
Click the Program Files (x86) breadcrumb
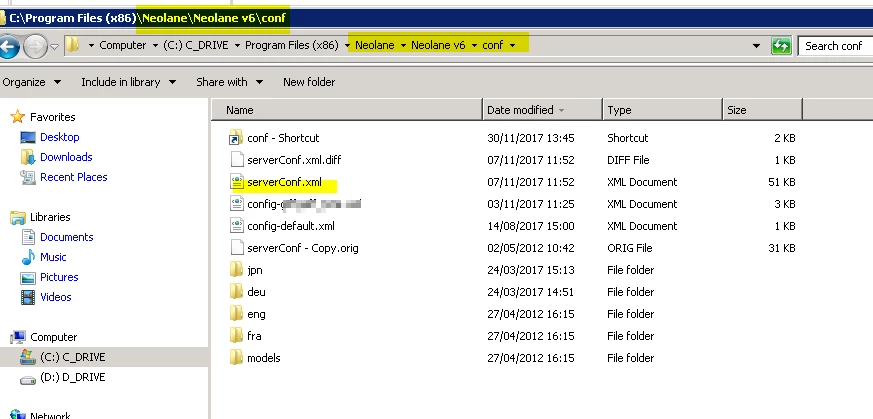click(x=292, y=45)
